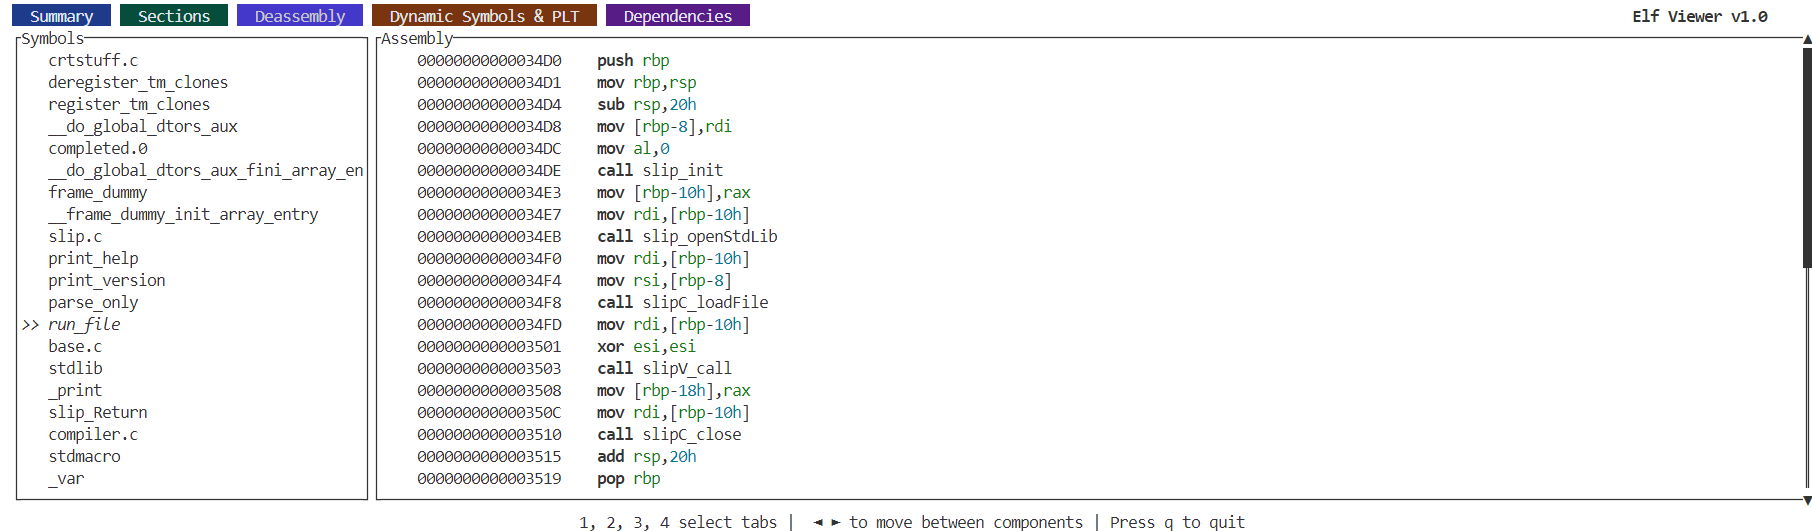
Task: Switch to the Dependencies tab
Action: pyautogui.click(x=677, y=16)
